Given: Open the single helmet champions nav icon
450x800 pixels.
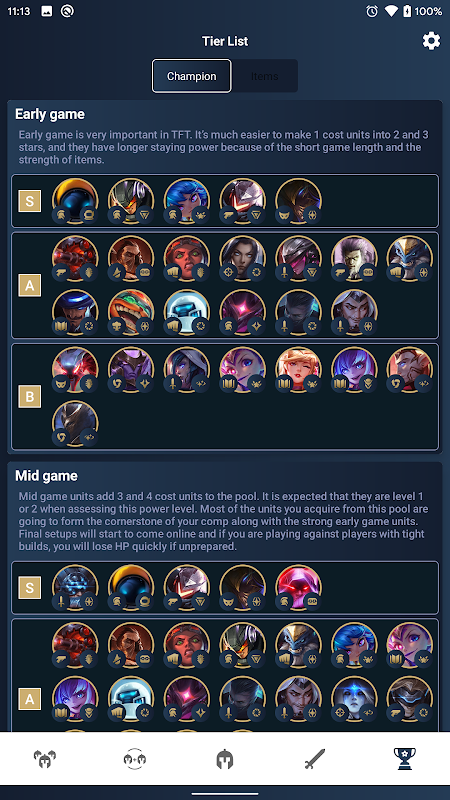Looking at the screenshot, I should [225, 759].
